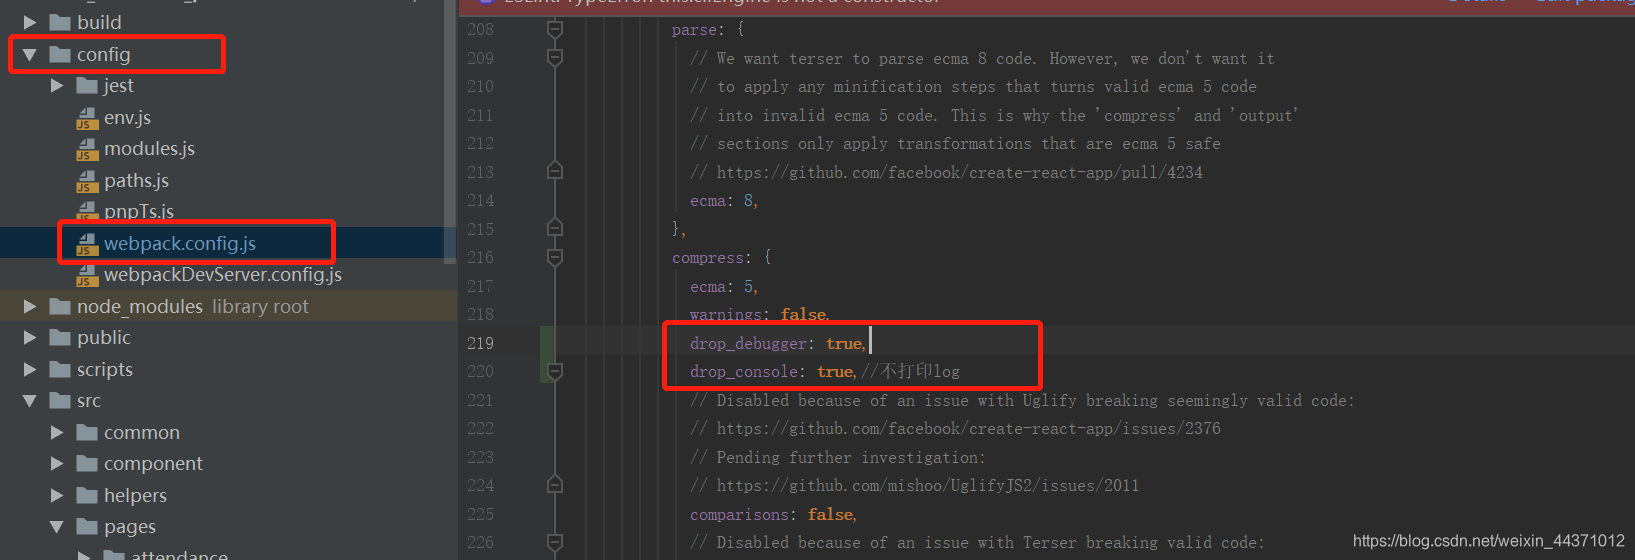Select the helpers folder name
1635x560 pixels.
tap(135, 495)
